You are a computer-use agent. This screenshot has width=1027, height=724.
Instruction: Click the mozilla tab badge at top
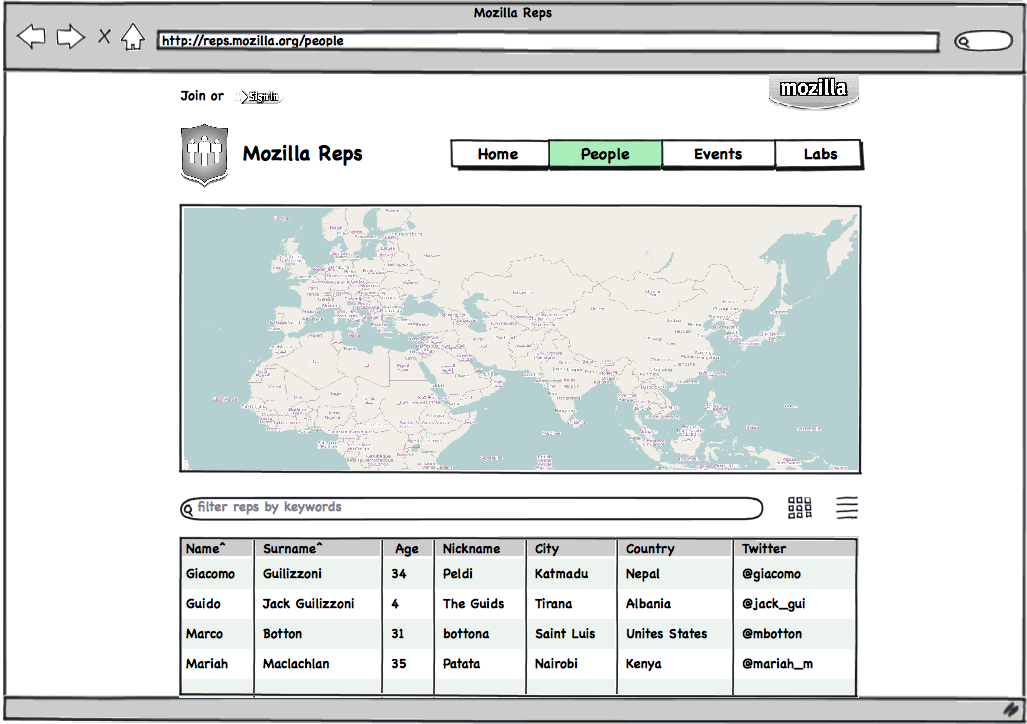813,90
